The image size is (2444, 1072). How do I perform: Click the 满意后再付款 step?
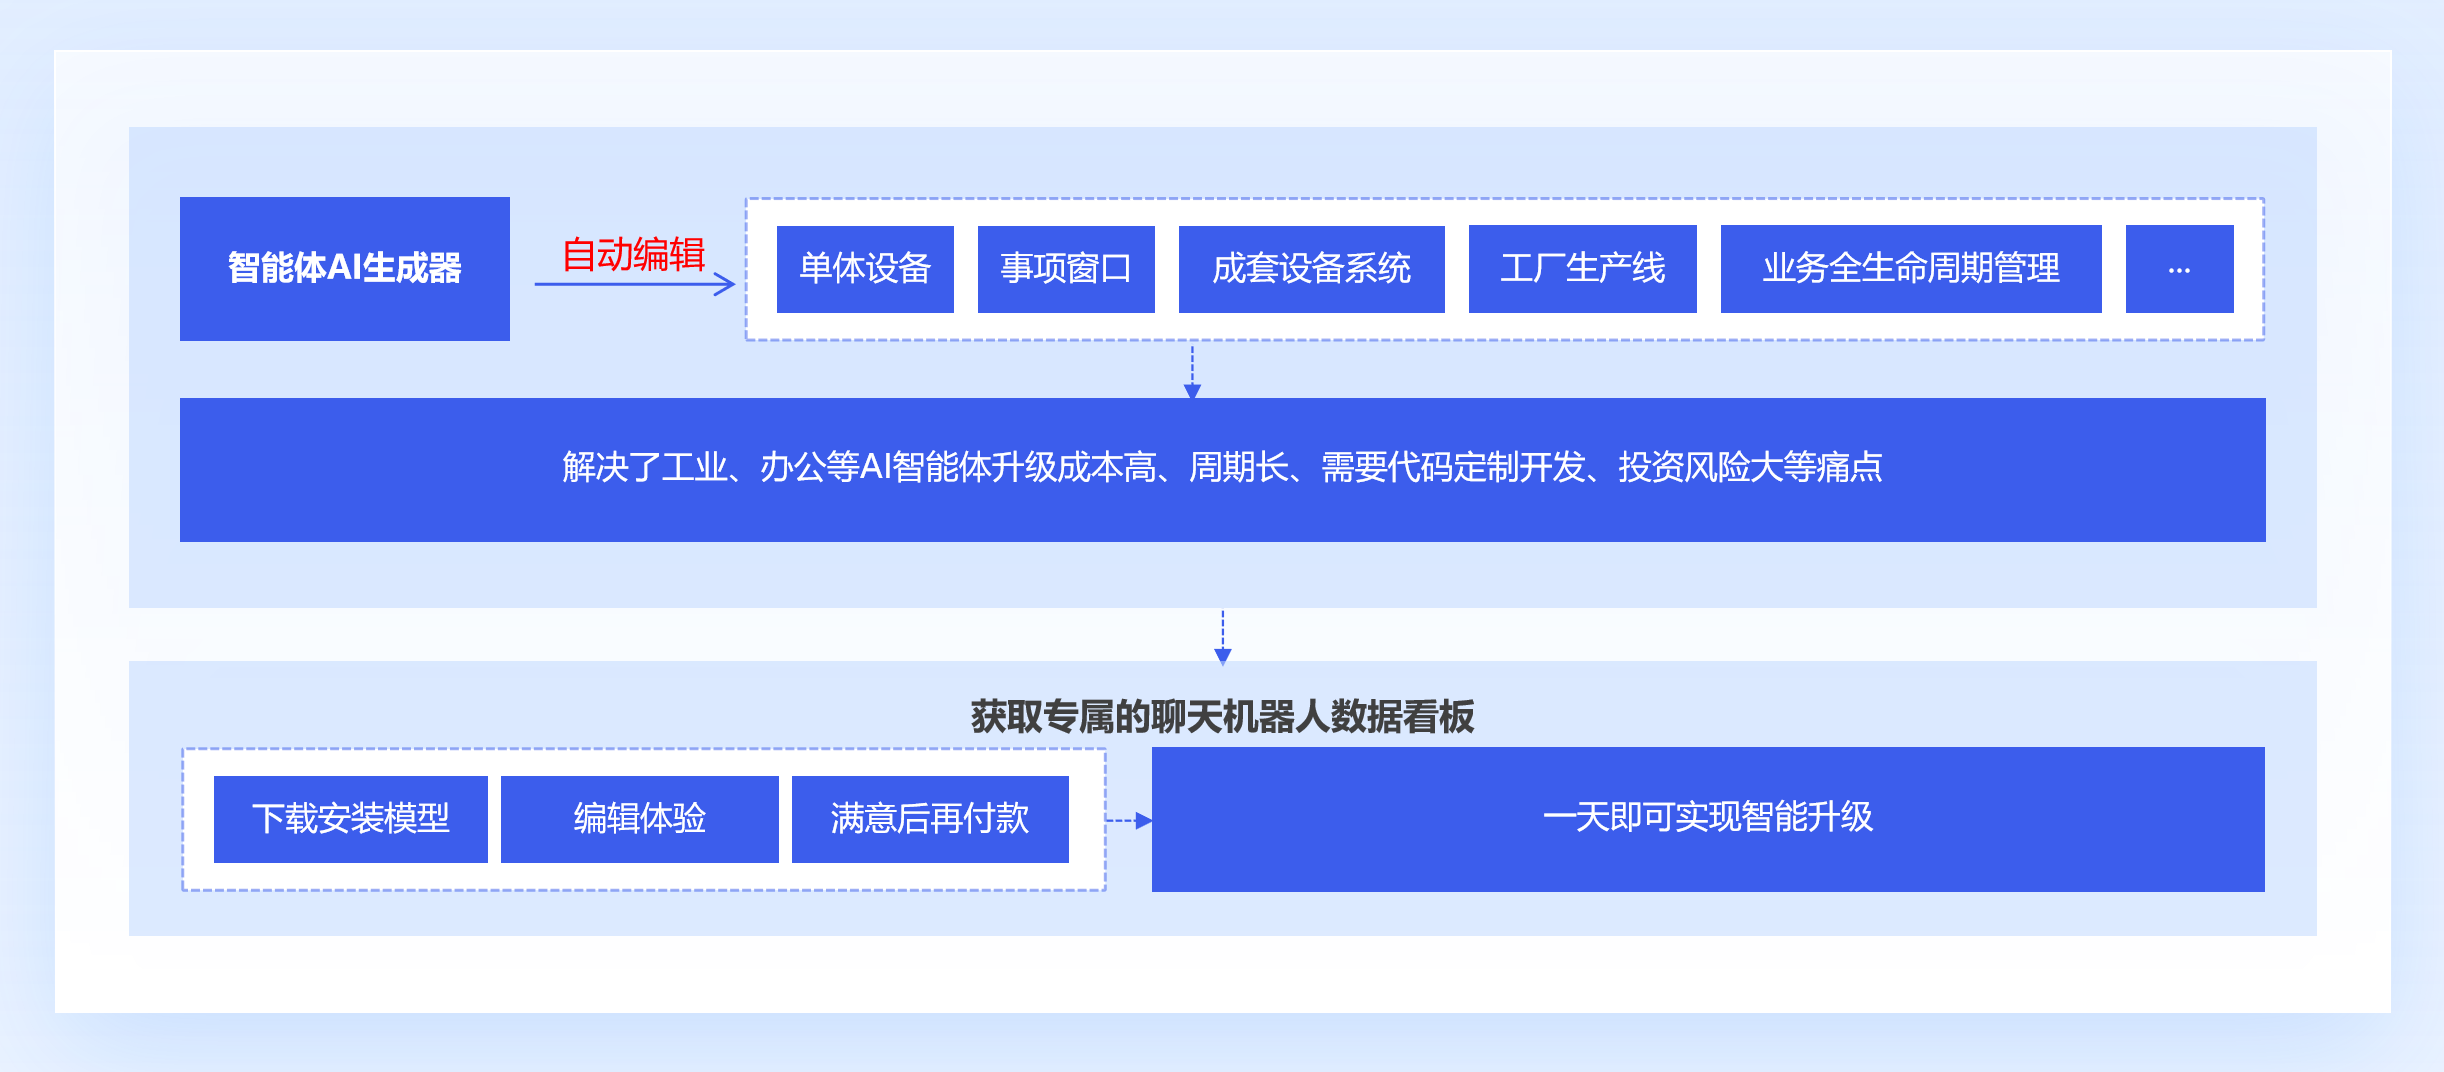[929, 818]
